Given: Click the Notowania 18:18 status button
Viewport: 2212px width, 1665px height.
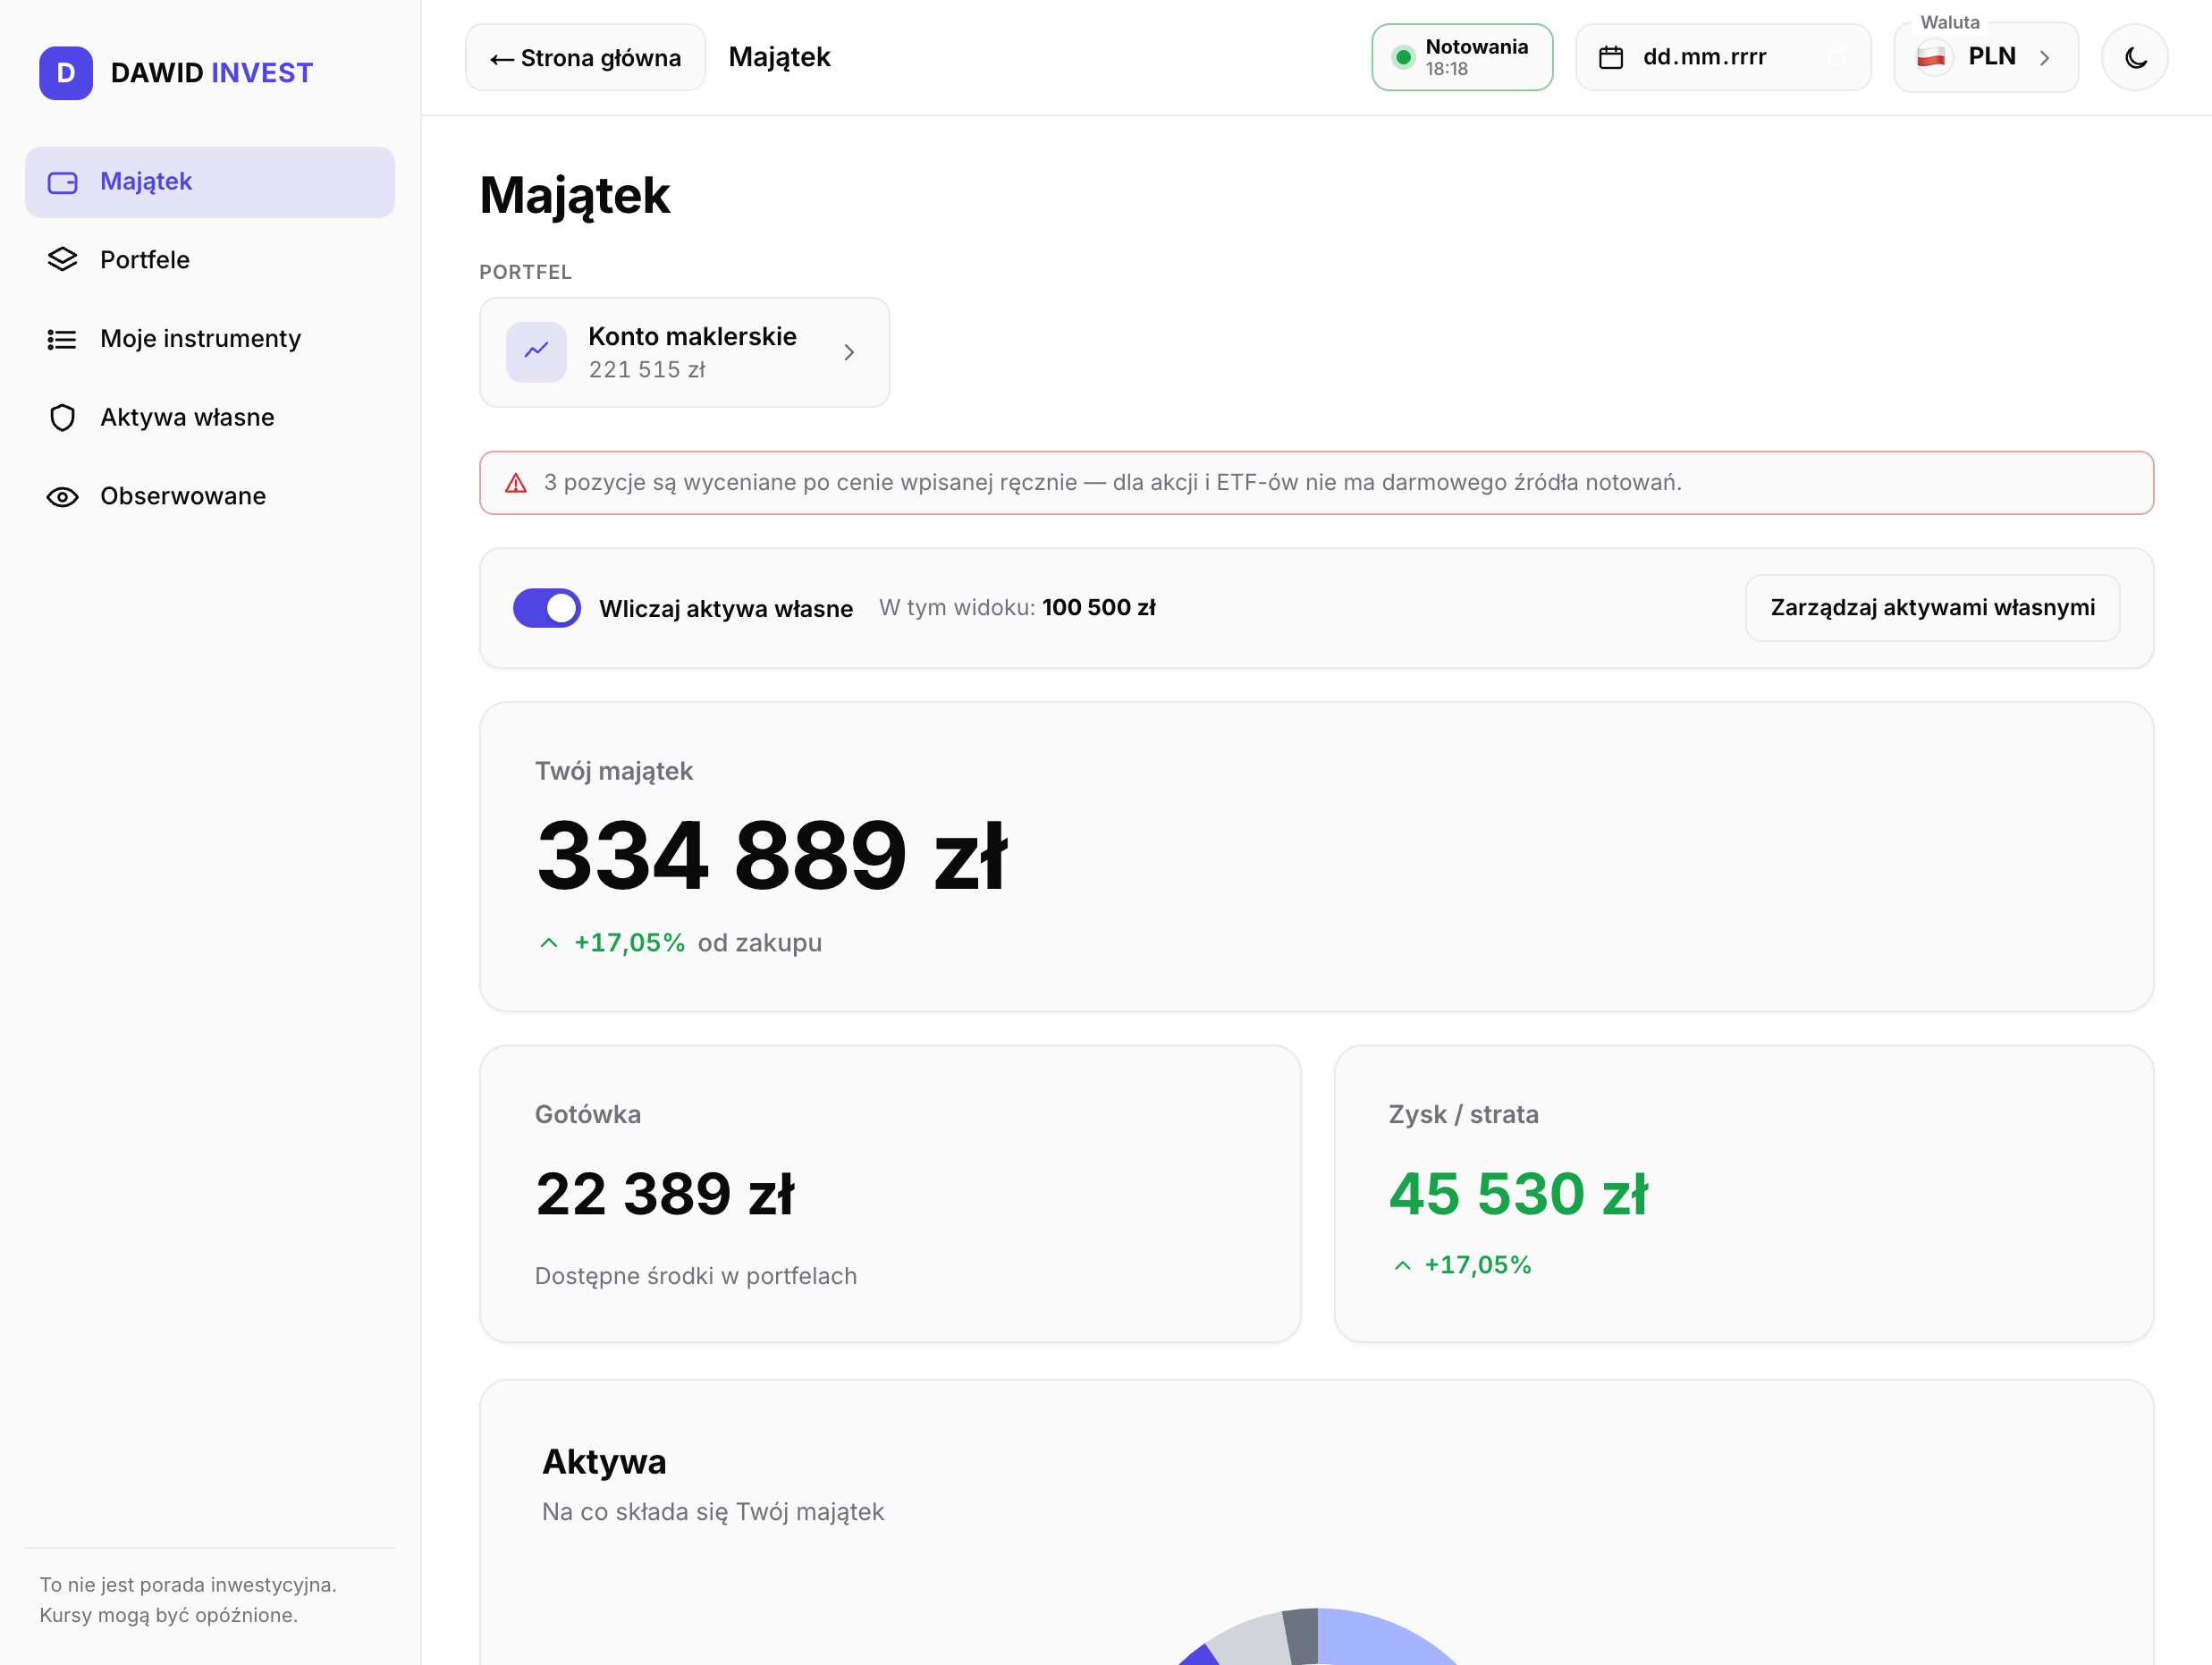Looking at the screenshot, I should coord(1462,57).
